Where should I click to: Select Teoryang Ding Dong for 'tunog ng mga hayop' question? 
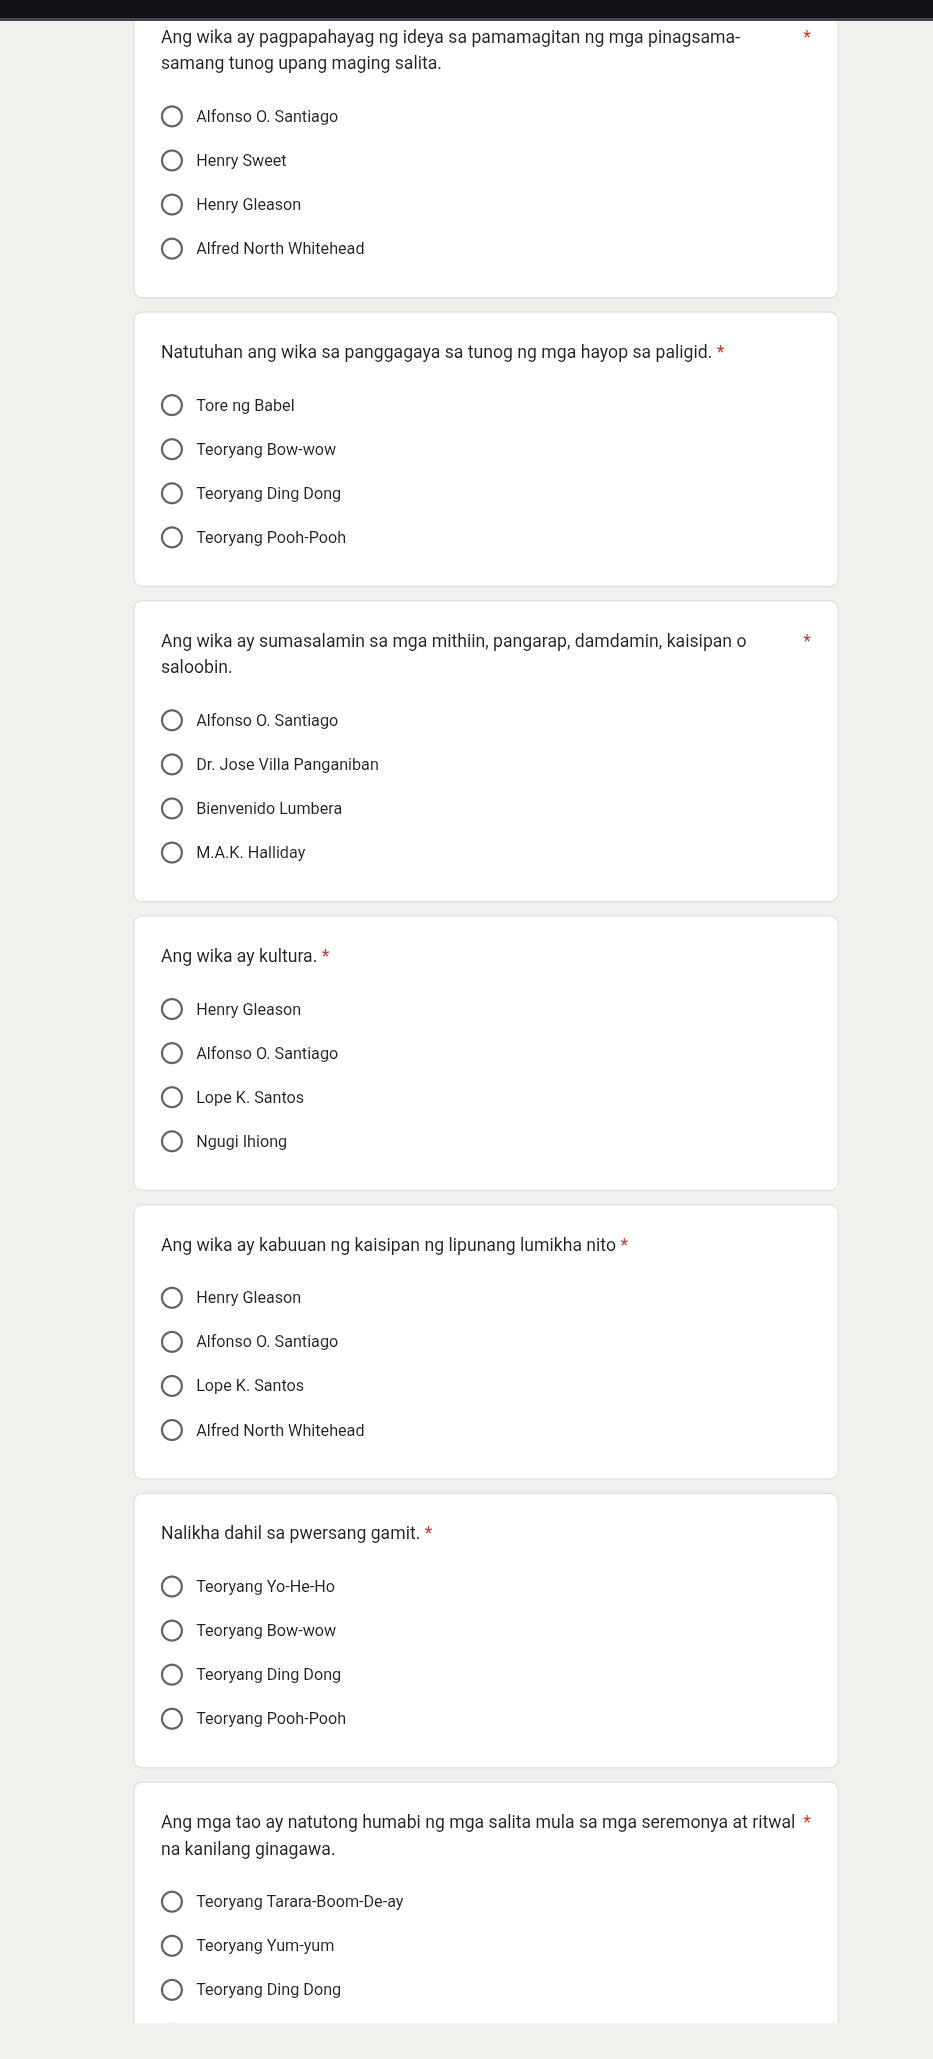click(172, 494)
